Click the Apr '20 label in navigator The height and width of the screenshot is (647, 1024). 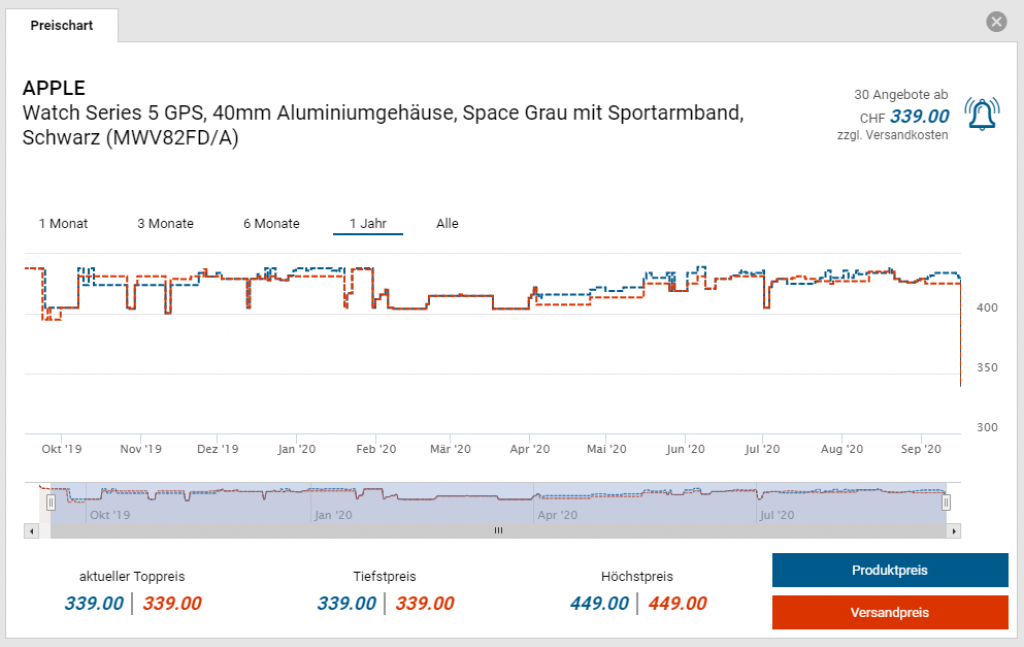point(557,514)
